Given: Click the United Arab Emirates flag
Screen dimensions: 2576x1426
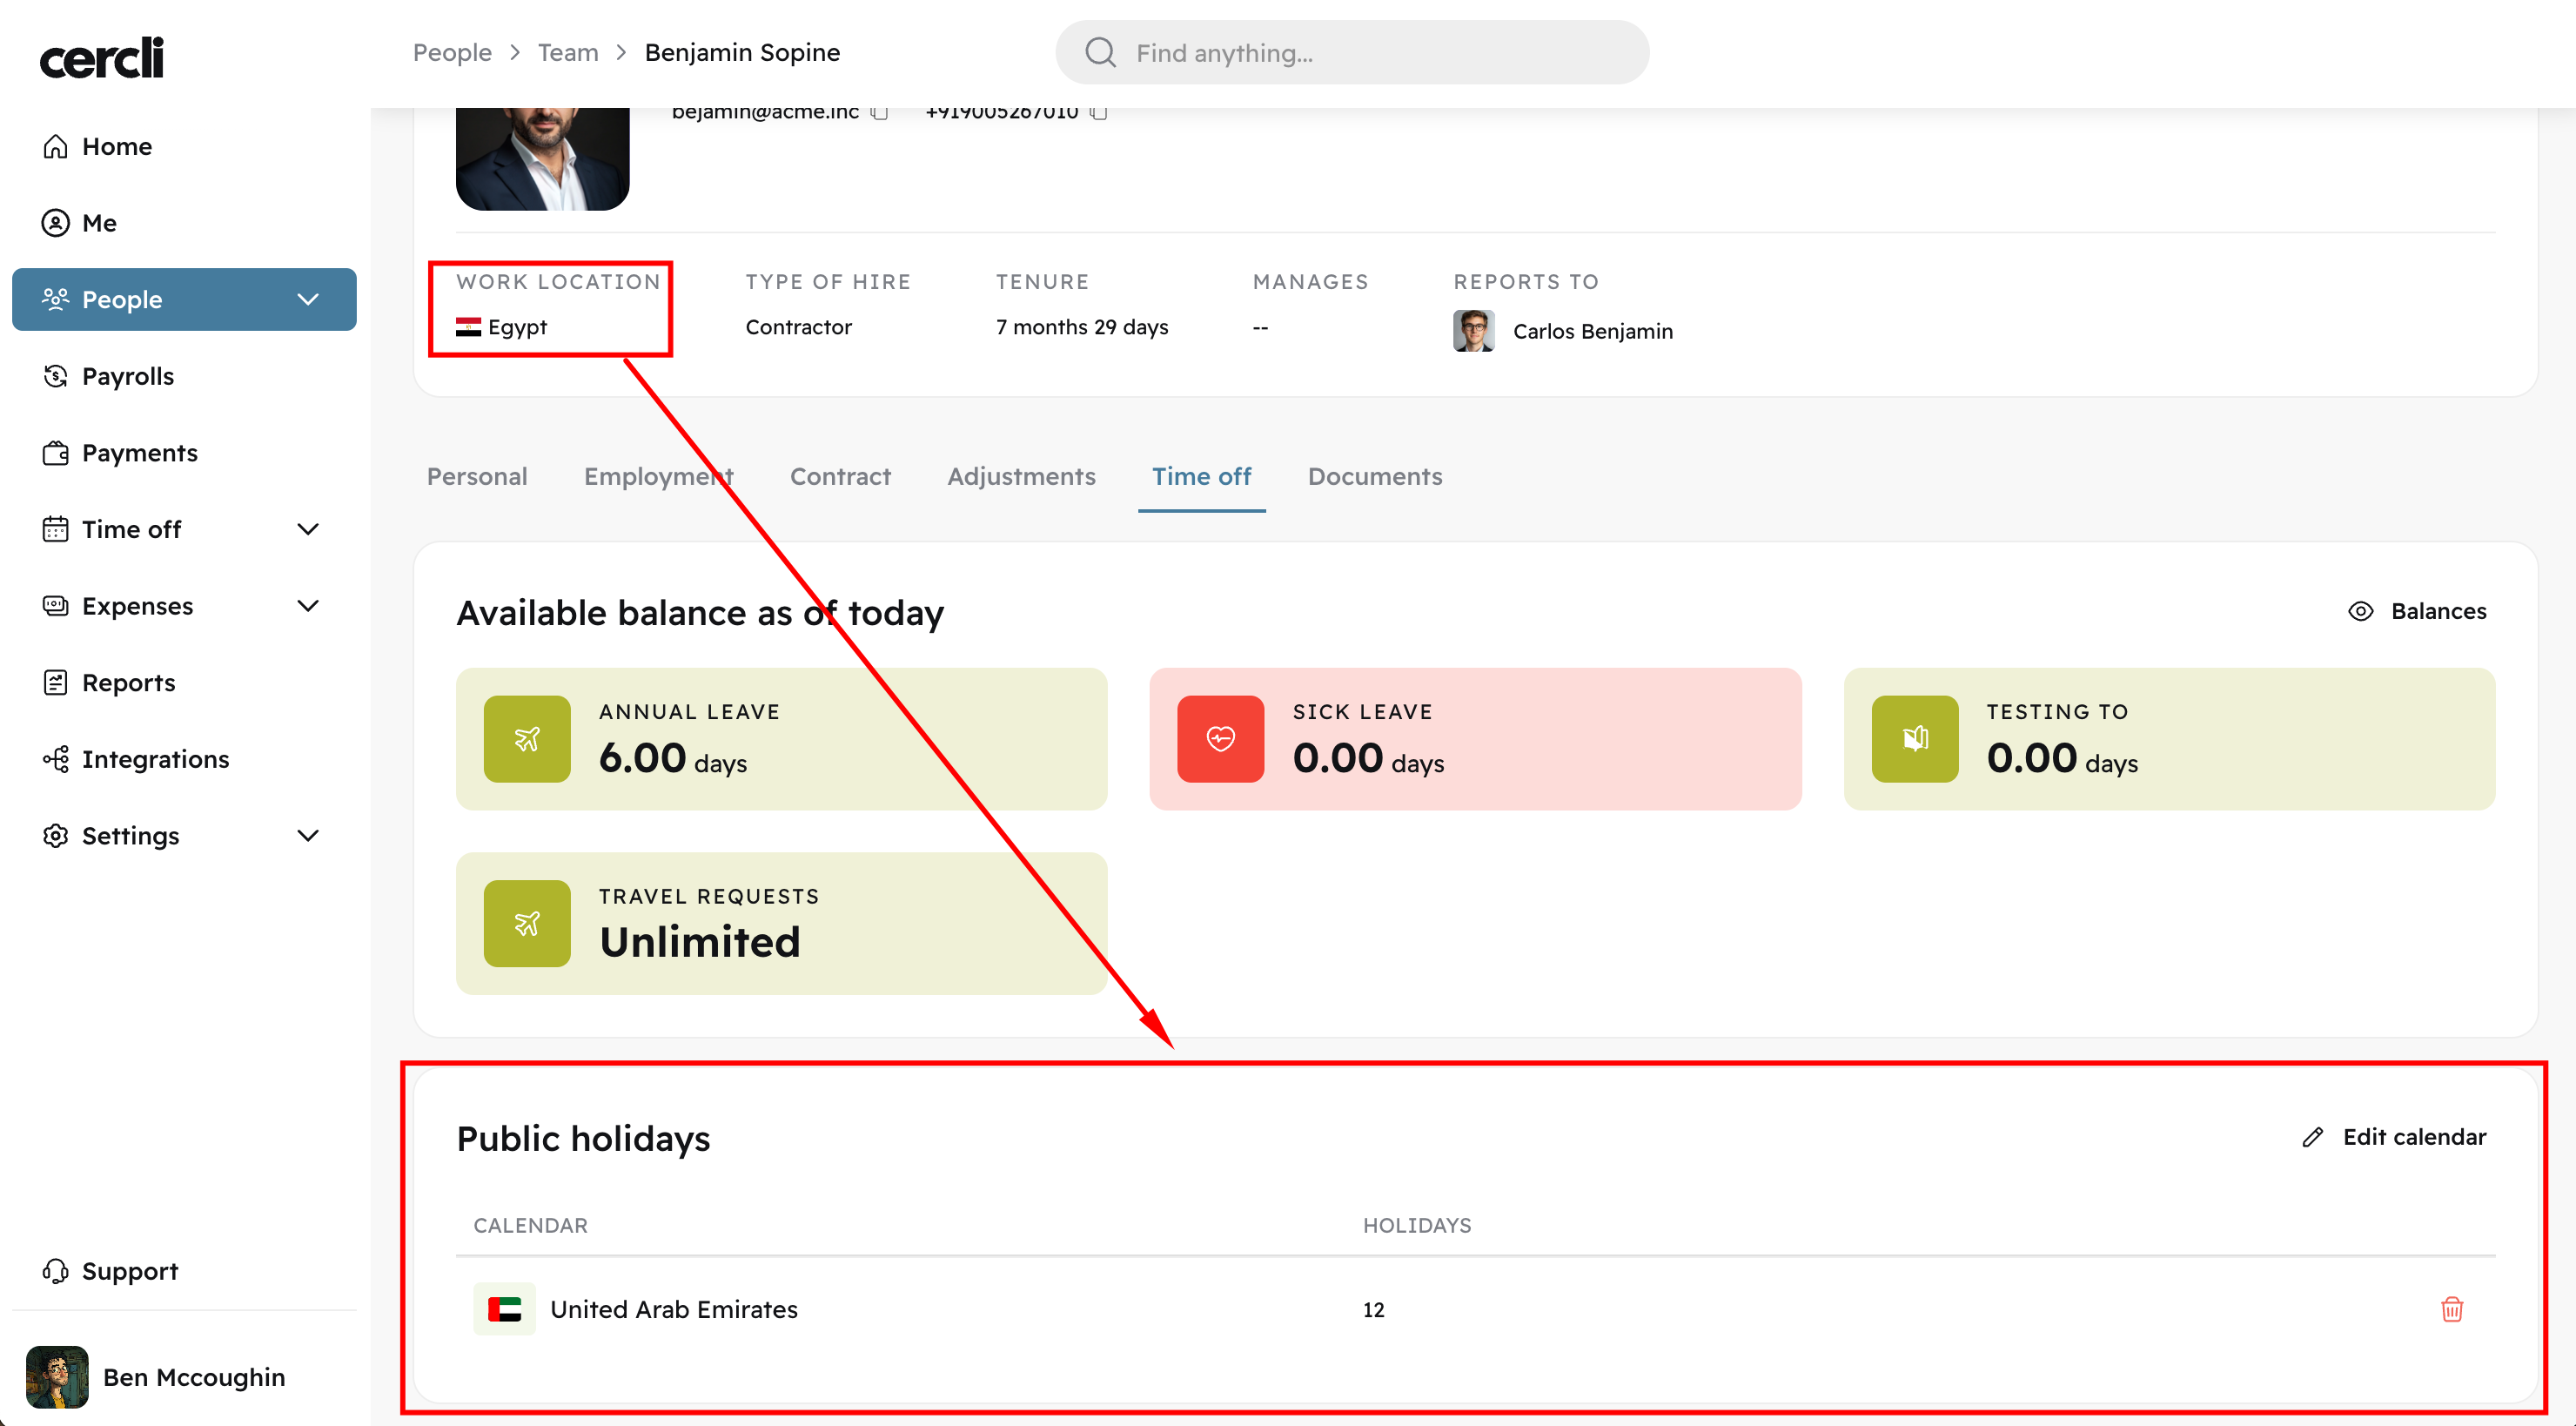Looking at the screenshot, I should [504, 1309].
